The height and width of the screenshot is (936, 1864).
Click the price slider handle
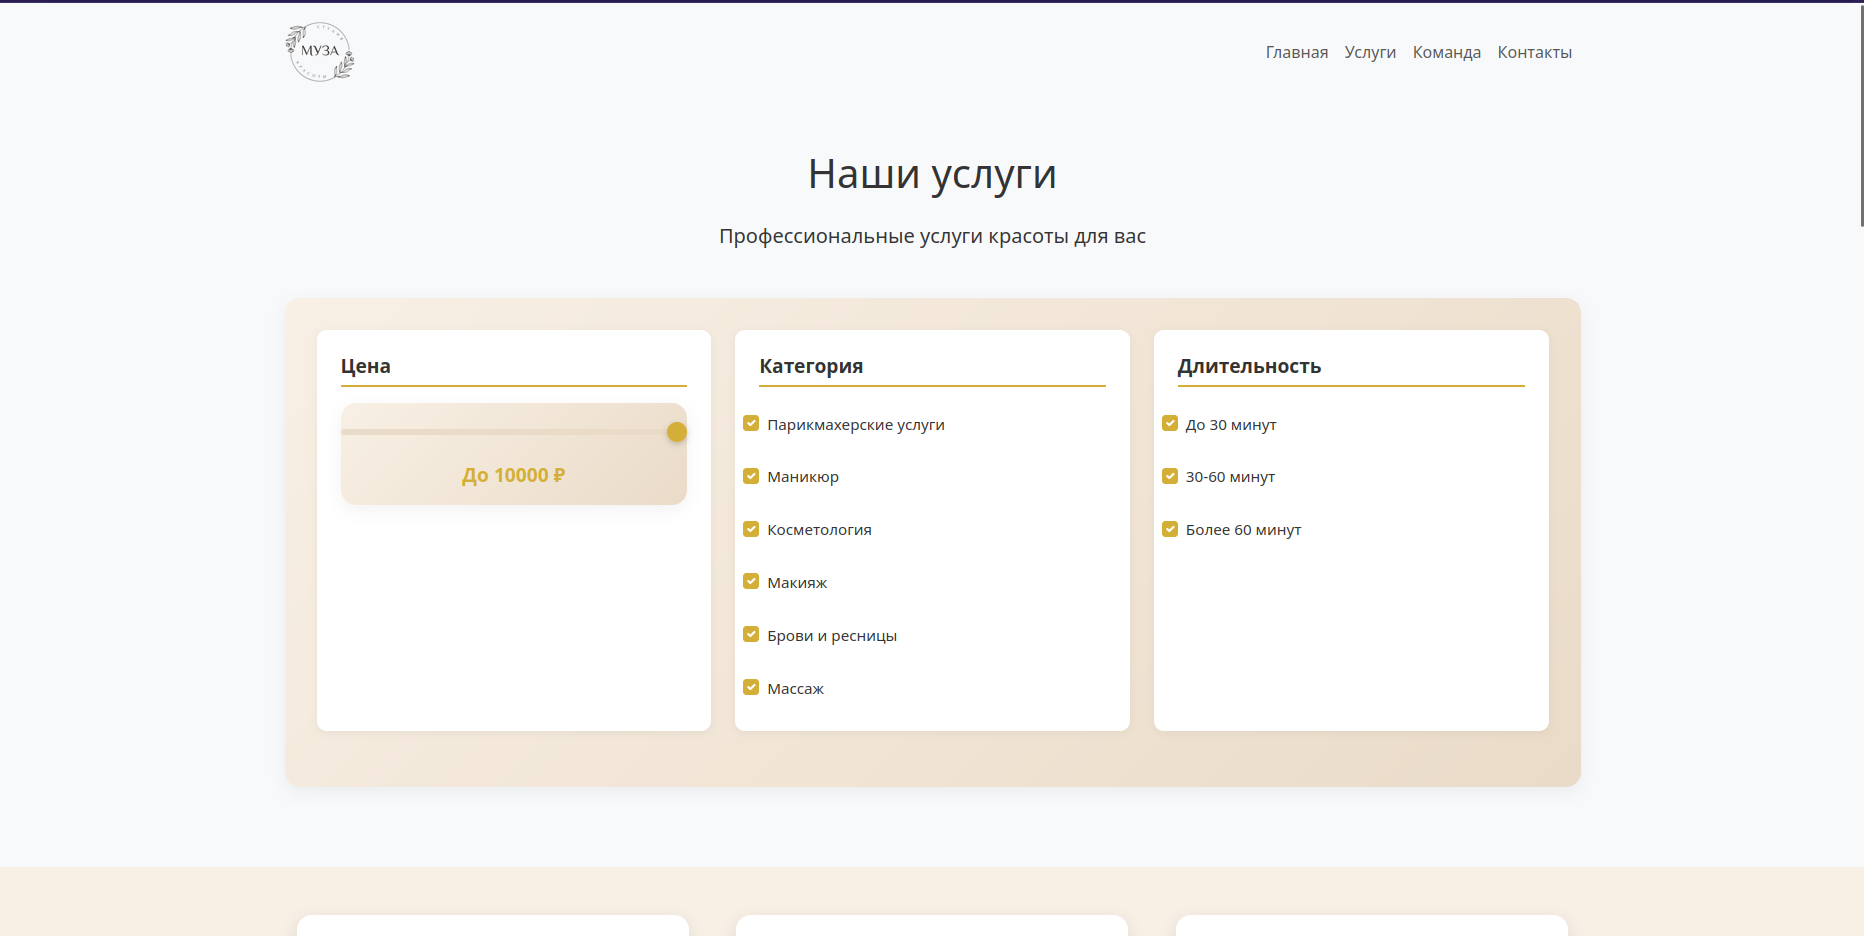[x=677, y=432]
